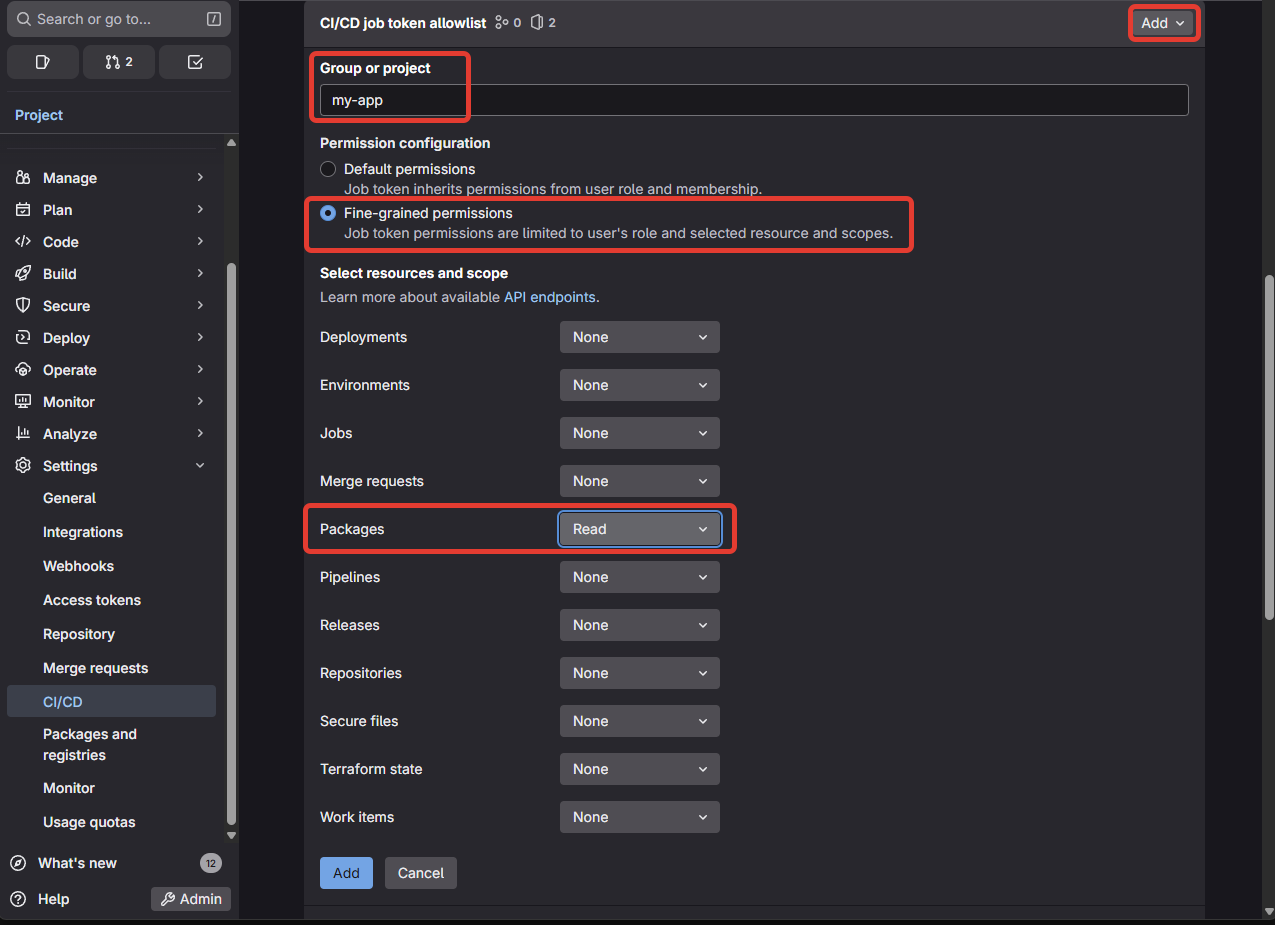The image size is (1275, 925).
Task: Open the Webhooks settings page
Action: coord(78,565)
